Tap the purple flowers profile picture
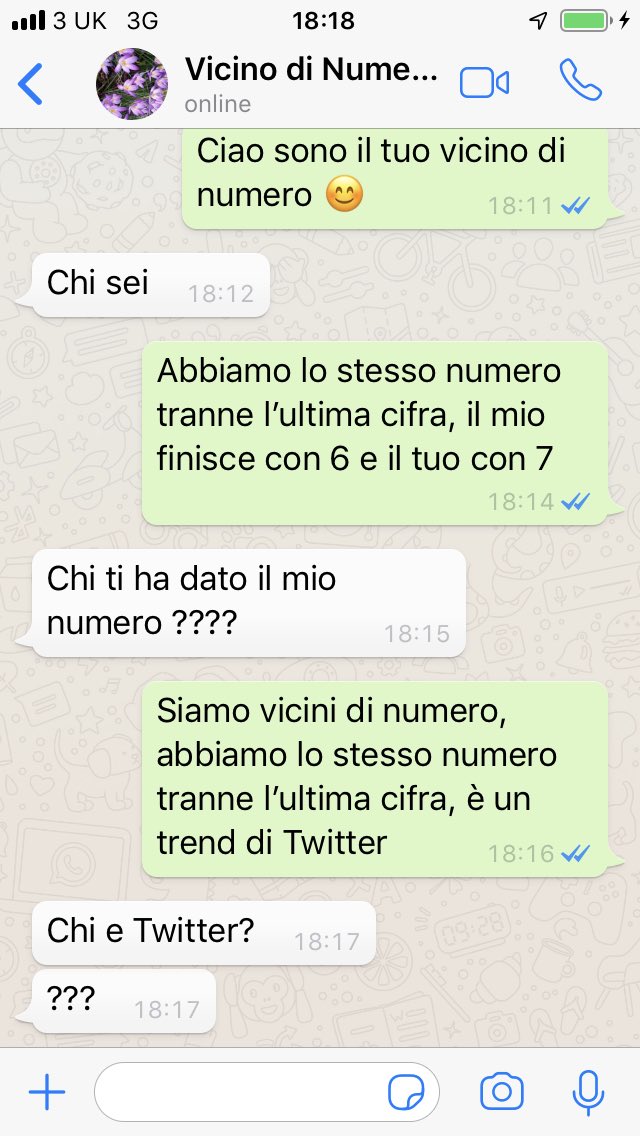This screenshot has height=1136, width=640. [x=132, y=84]
